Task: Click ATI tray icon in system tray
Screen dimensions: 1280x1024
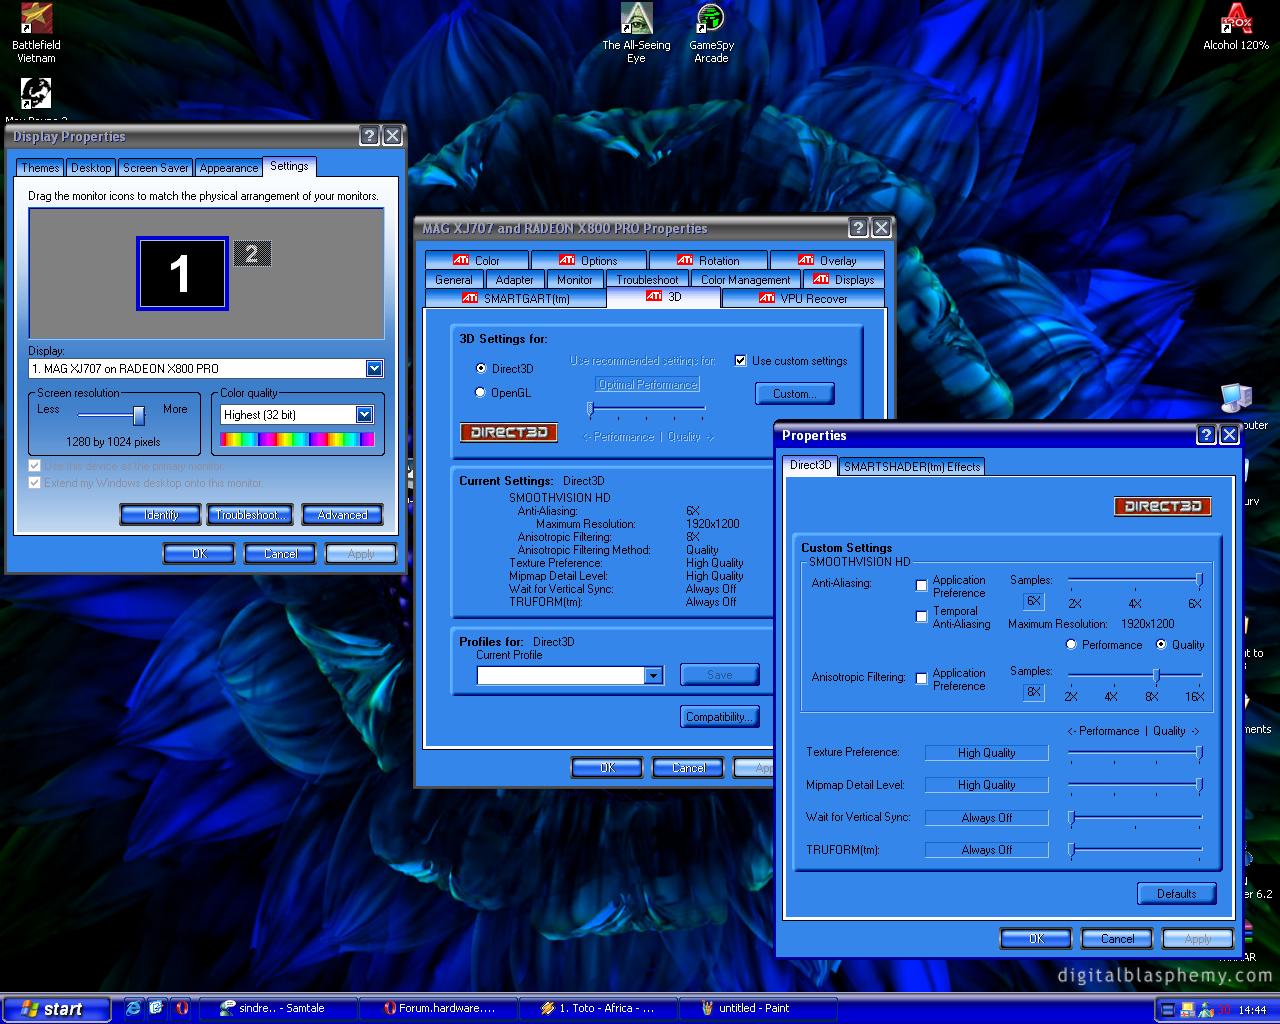Action: click(1223, 1009)
